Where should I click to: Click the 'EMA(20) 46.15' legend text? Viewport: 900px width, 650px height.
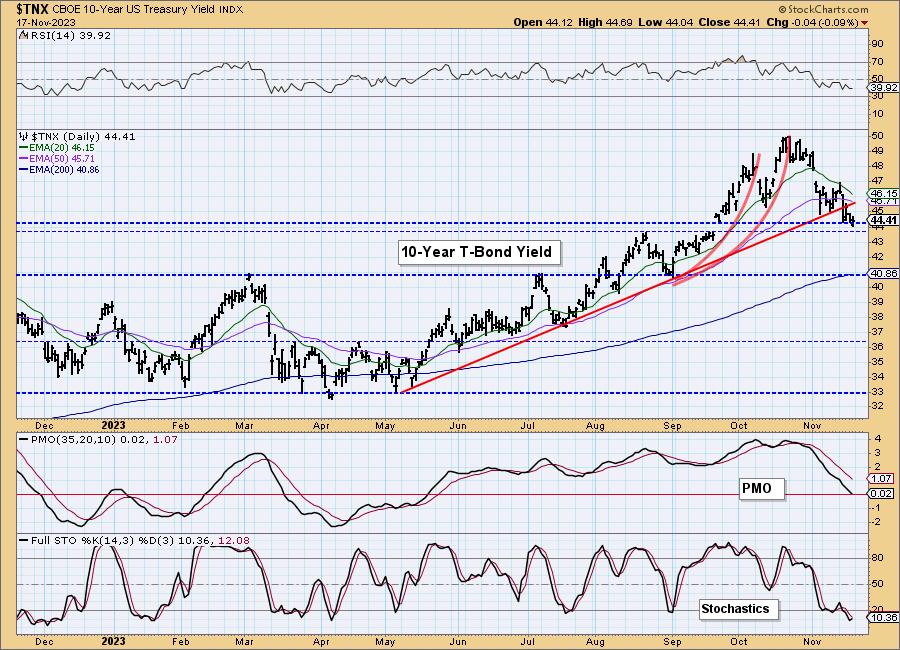coord(62,148)
